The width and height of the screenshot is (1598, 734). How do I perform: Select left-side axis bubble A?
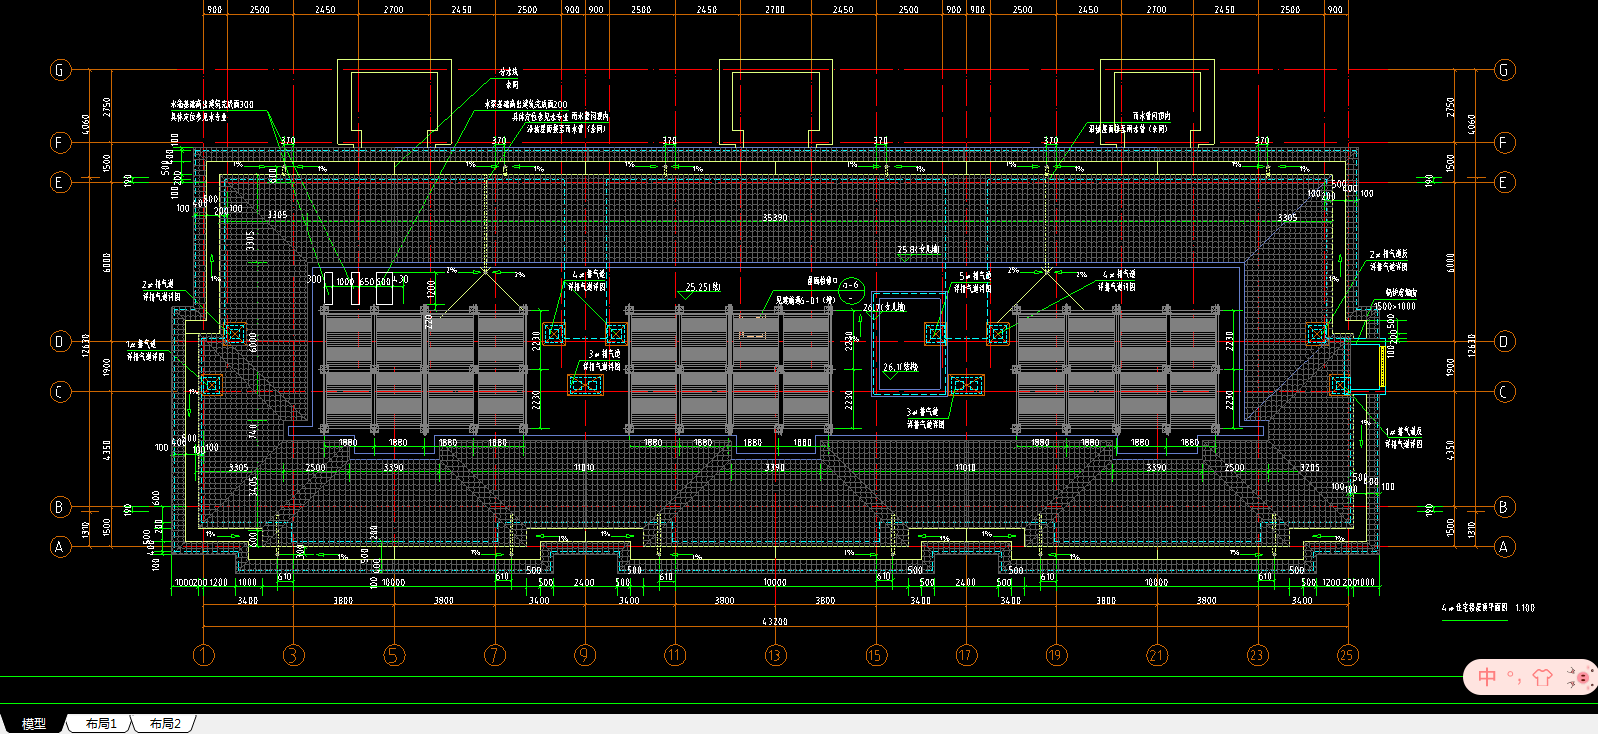(60, 547)
